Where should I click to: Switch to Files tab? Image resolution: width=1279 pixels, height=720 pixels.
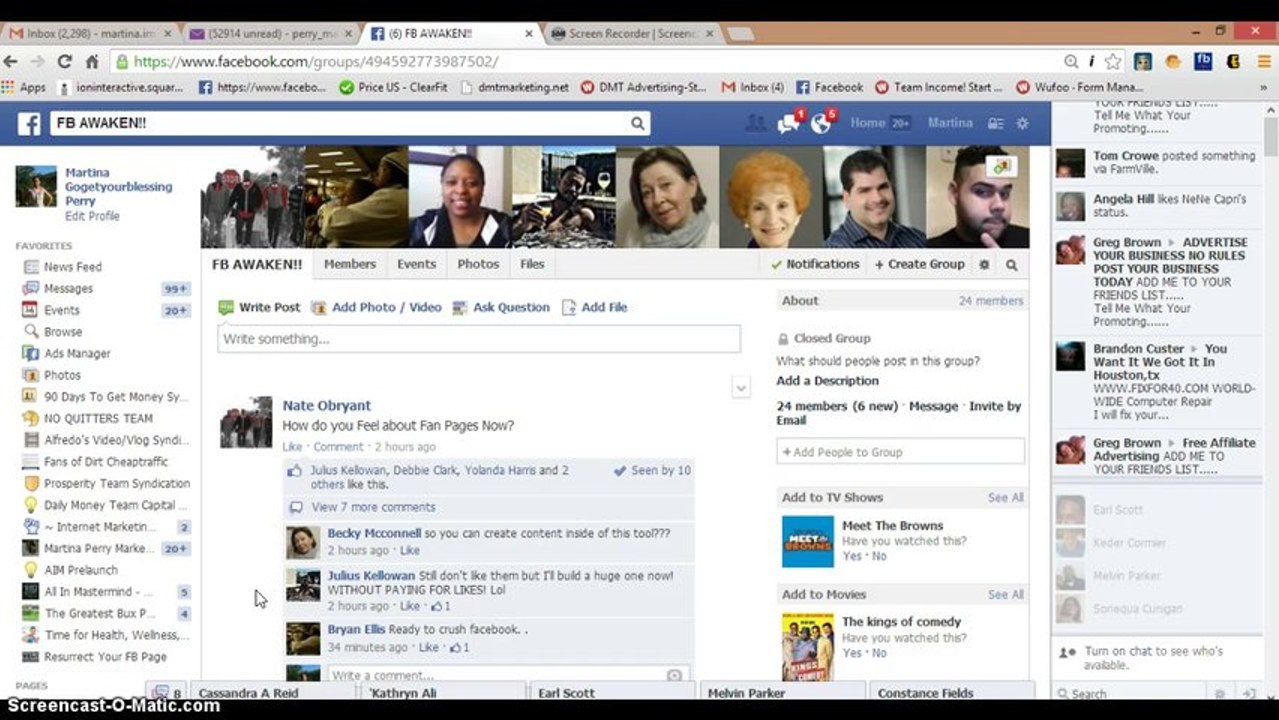click(532, 264)
